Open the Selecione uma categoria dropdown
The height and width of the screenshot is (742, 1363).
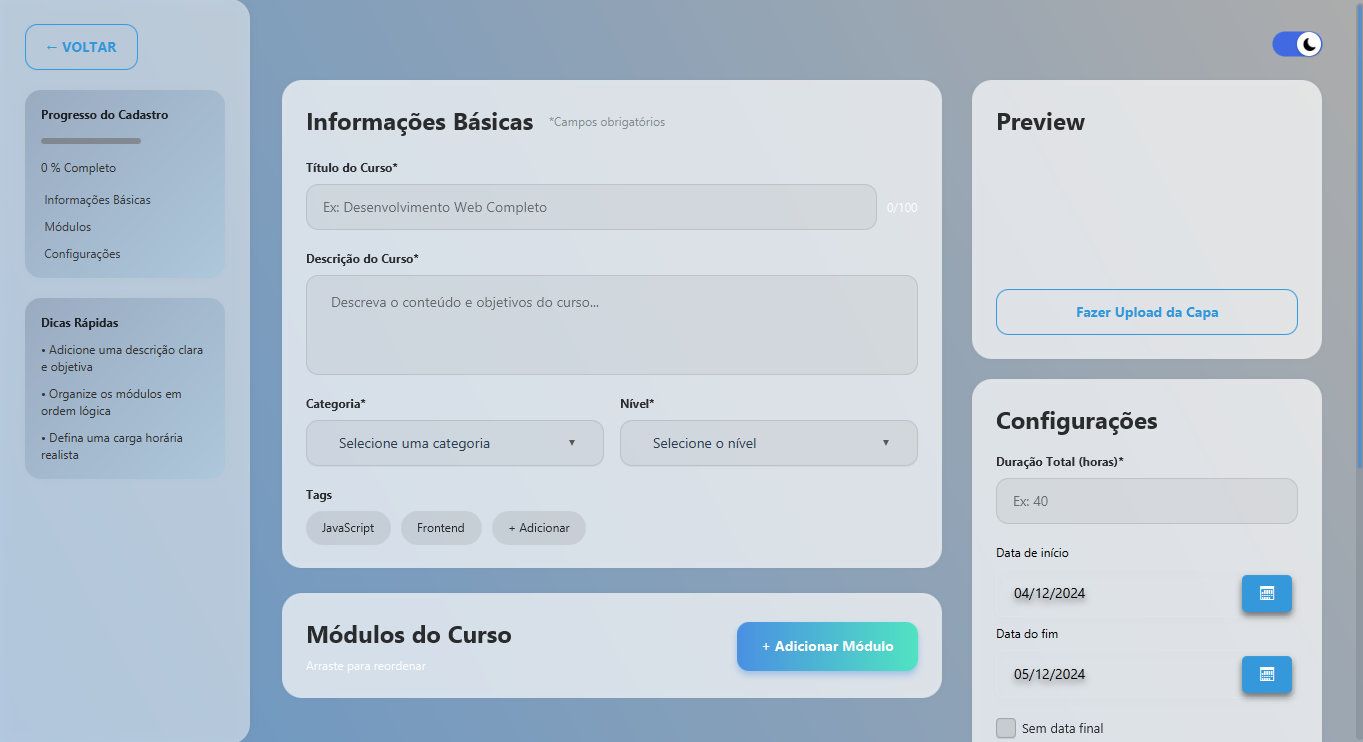point(455,443)
